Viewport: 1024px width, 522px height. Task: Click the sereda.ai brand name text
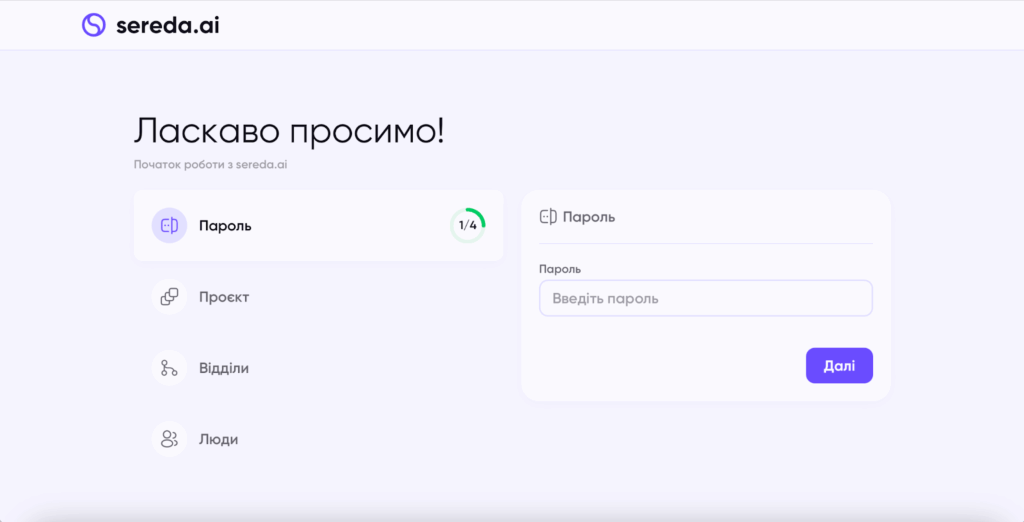(168, 25)
